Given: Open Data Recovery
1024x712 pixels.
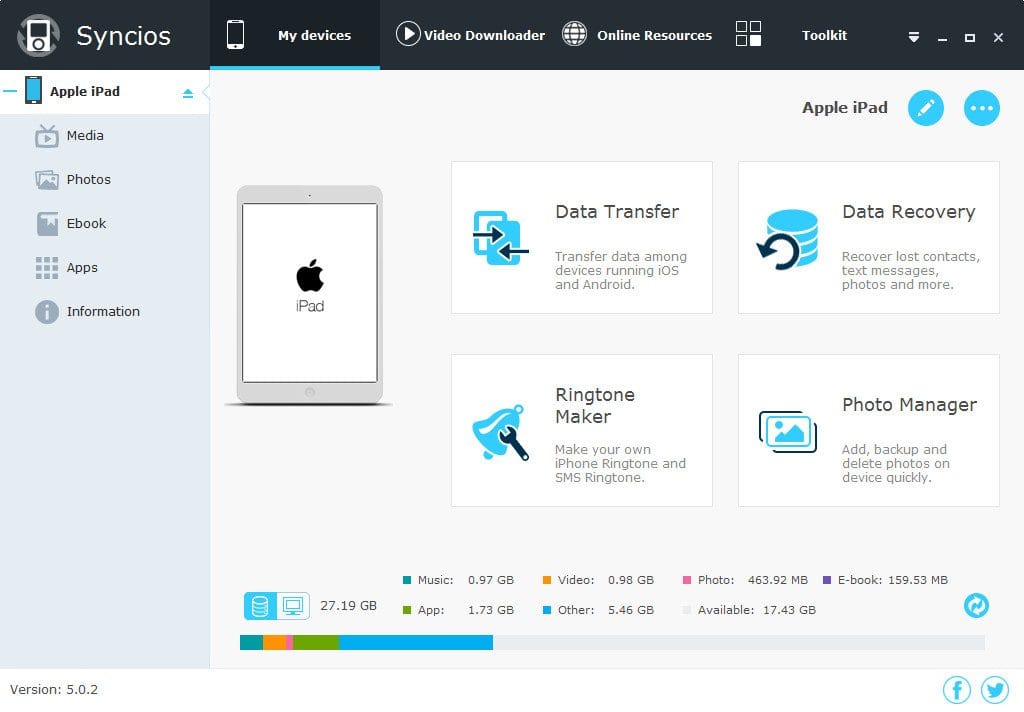Looking at the screenshot, I should pos(867,237).
